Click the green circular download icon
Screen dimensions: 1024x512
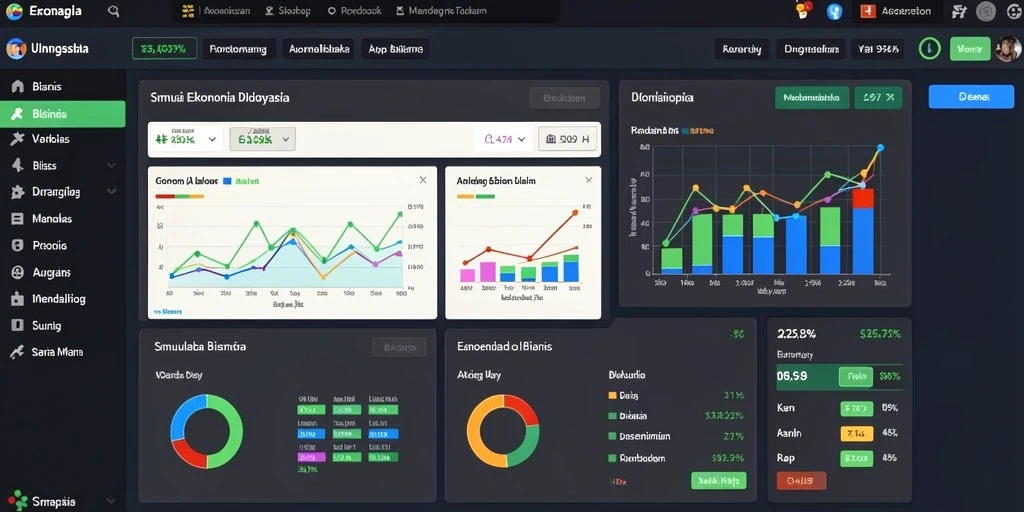(x=929, y=49)
